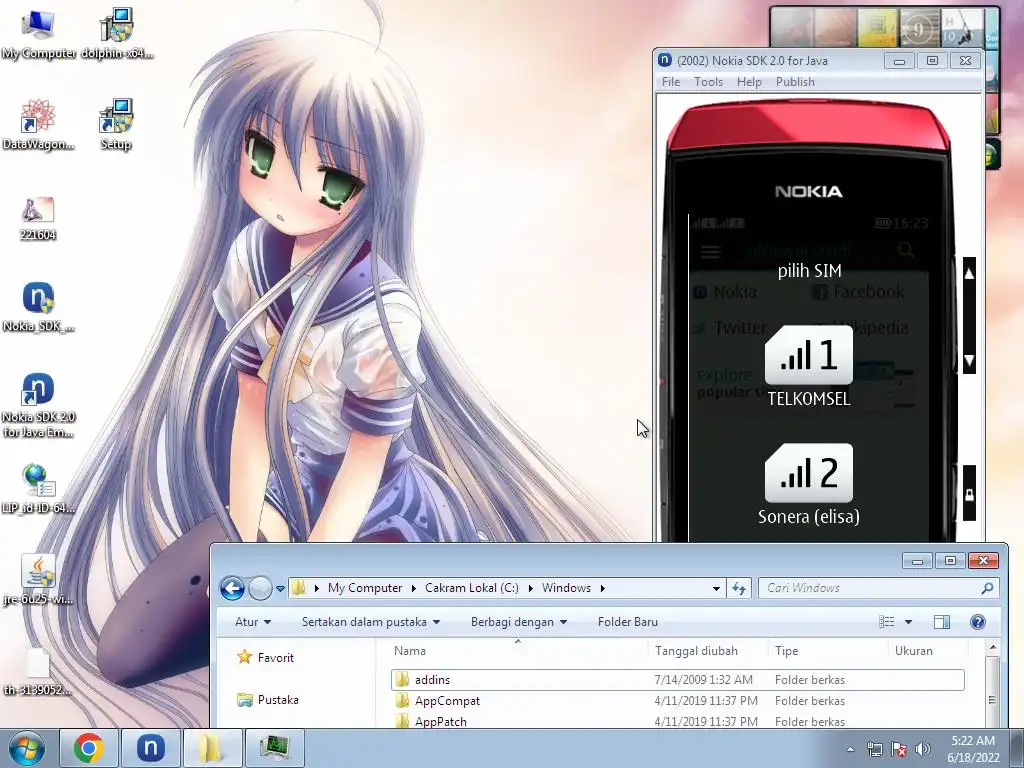Select the DataWagon desktop shortcut
This screenshot has height=768, width=1024.
tap(38, 125)
